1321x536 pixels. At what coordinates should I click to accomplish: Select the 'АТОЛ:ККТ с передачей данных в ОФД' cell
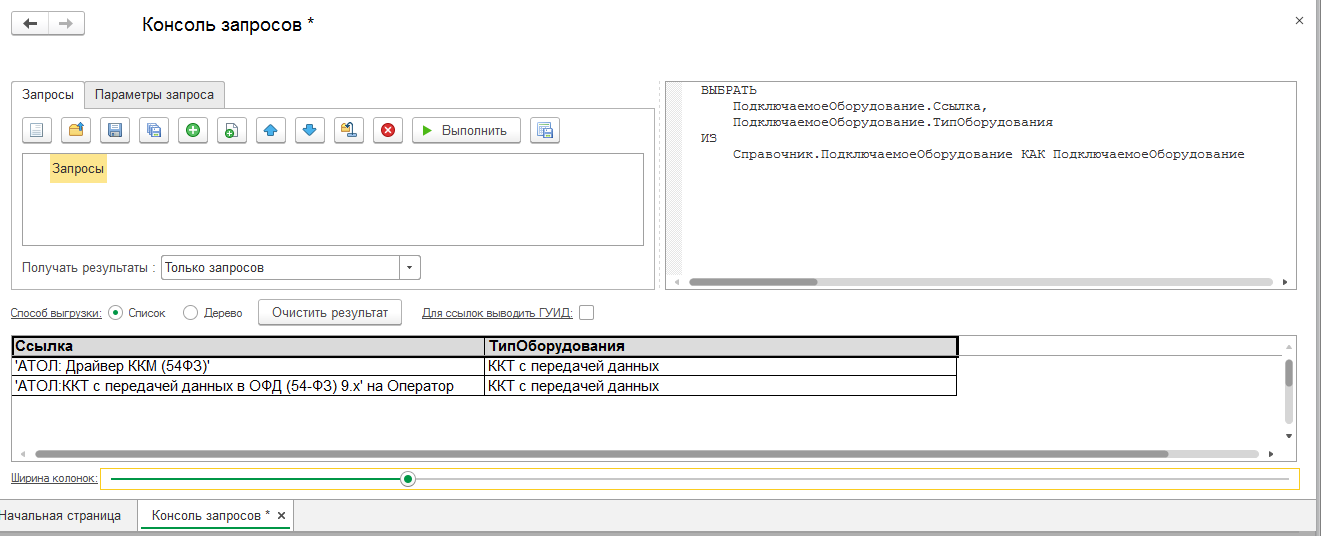pos(248,386)
